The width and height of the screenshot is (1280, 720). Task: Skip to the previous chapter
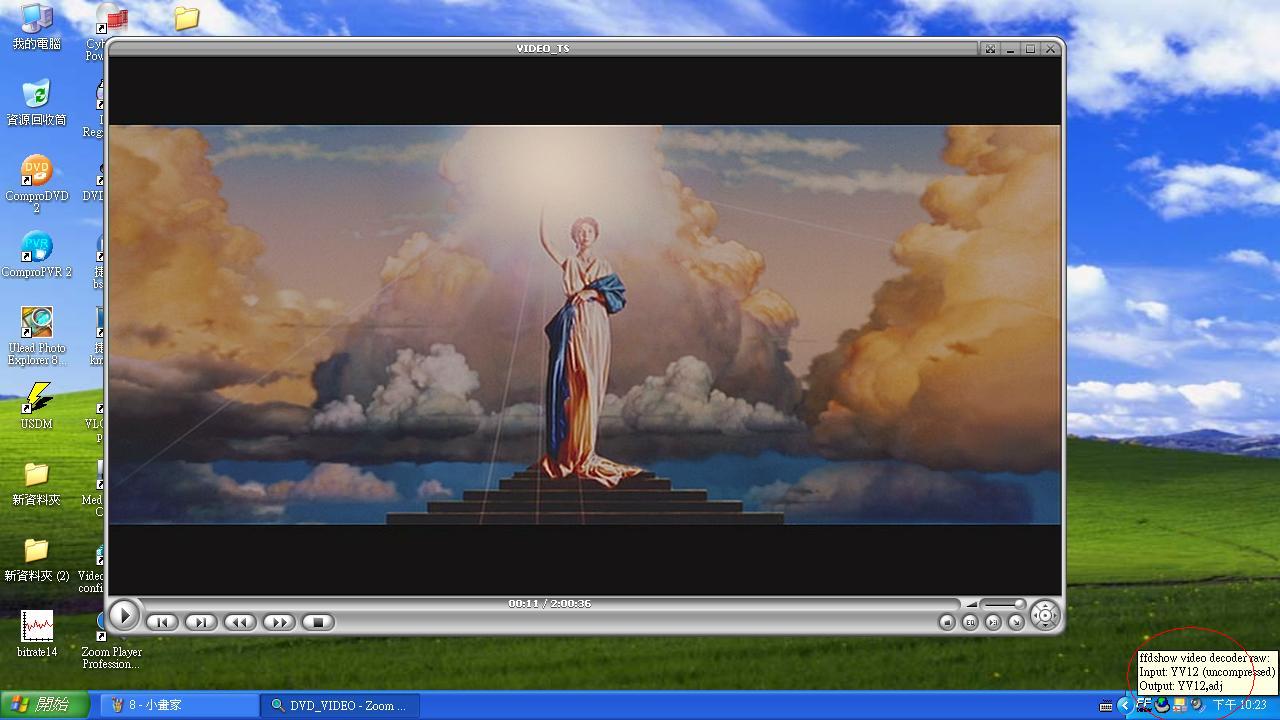tap(162, 622)
